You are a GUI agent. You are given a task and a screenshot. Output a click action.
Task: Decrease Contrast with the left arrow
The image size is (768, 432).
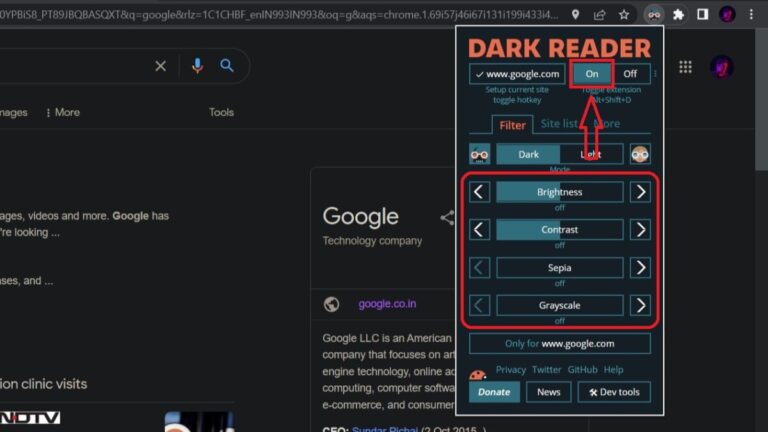480,230
